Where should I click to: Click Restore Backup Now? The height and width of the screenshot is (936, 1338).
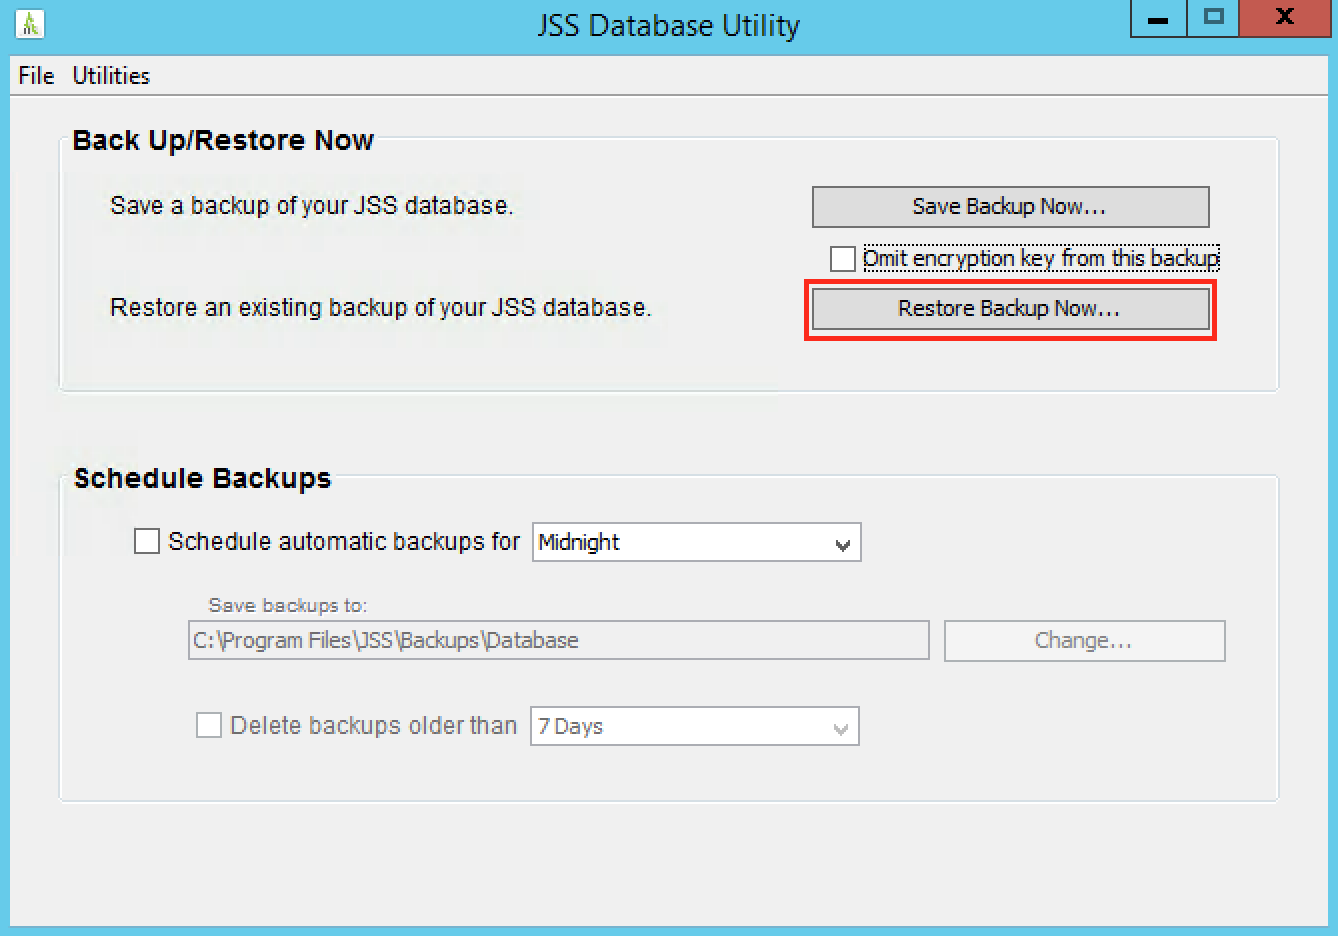click(1009, 308)
